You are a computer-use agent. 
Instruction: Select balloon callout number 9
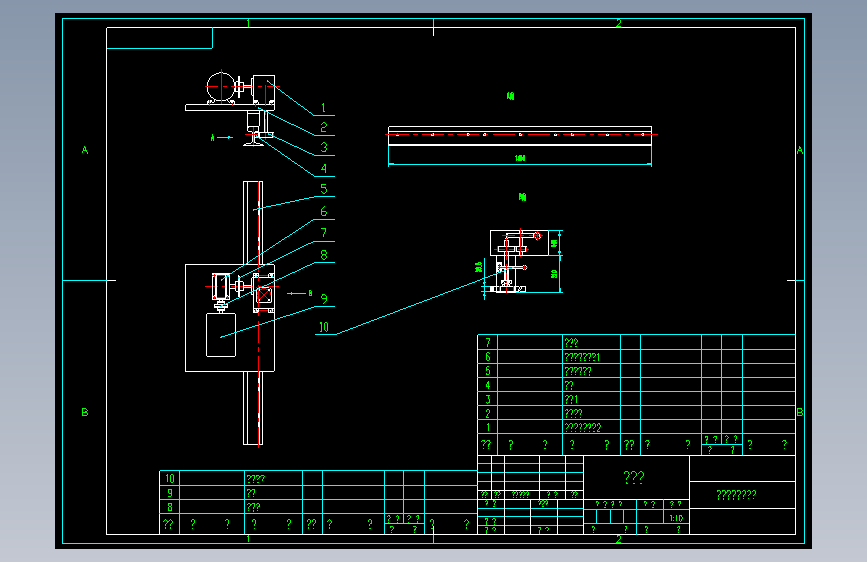coord(324,299)
